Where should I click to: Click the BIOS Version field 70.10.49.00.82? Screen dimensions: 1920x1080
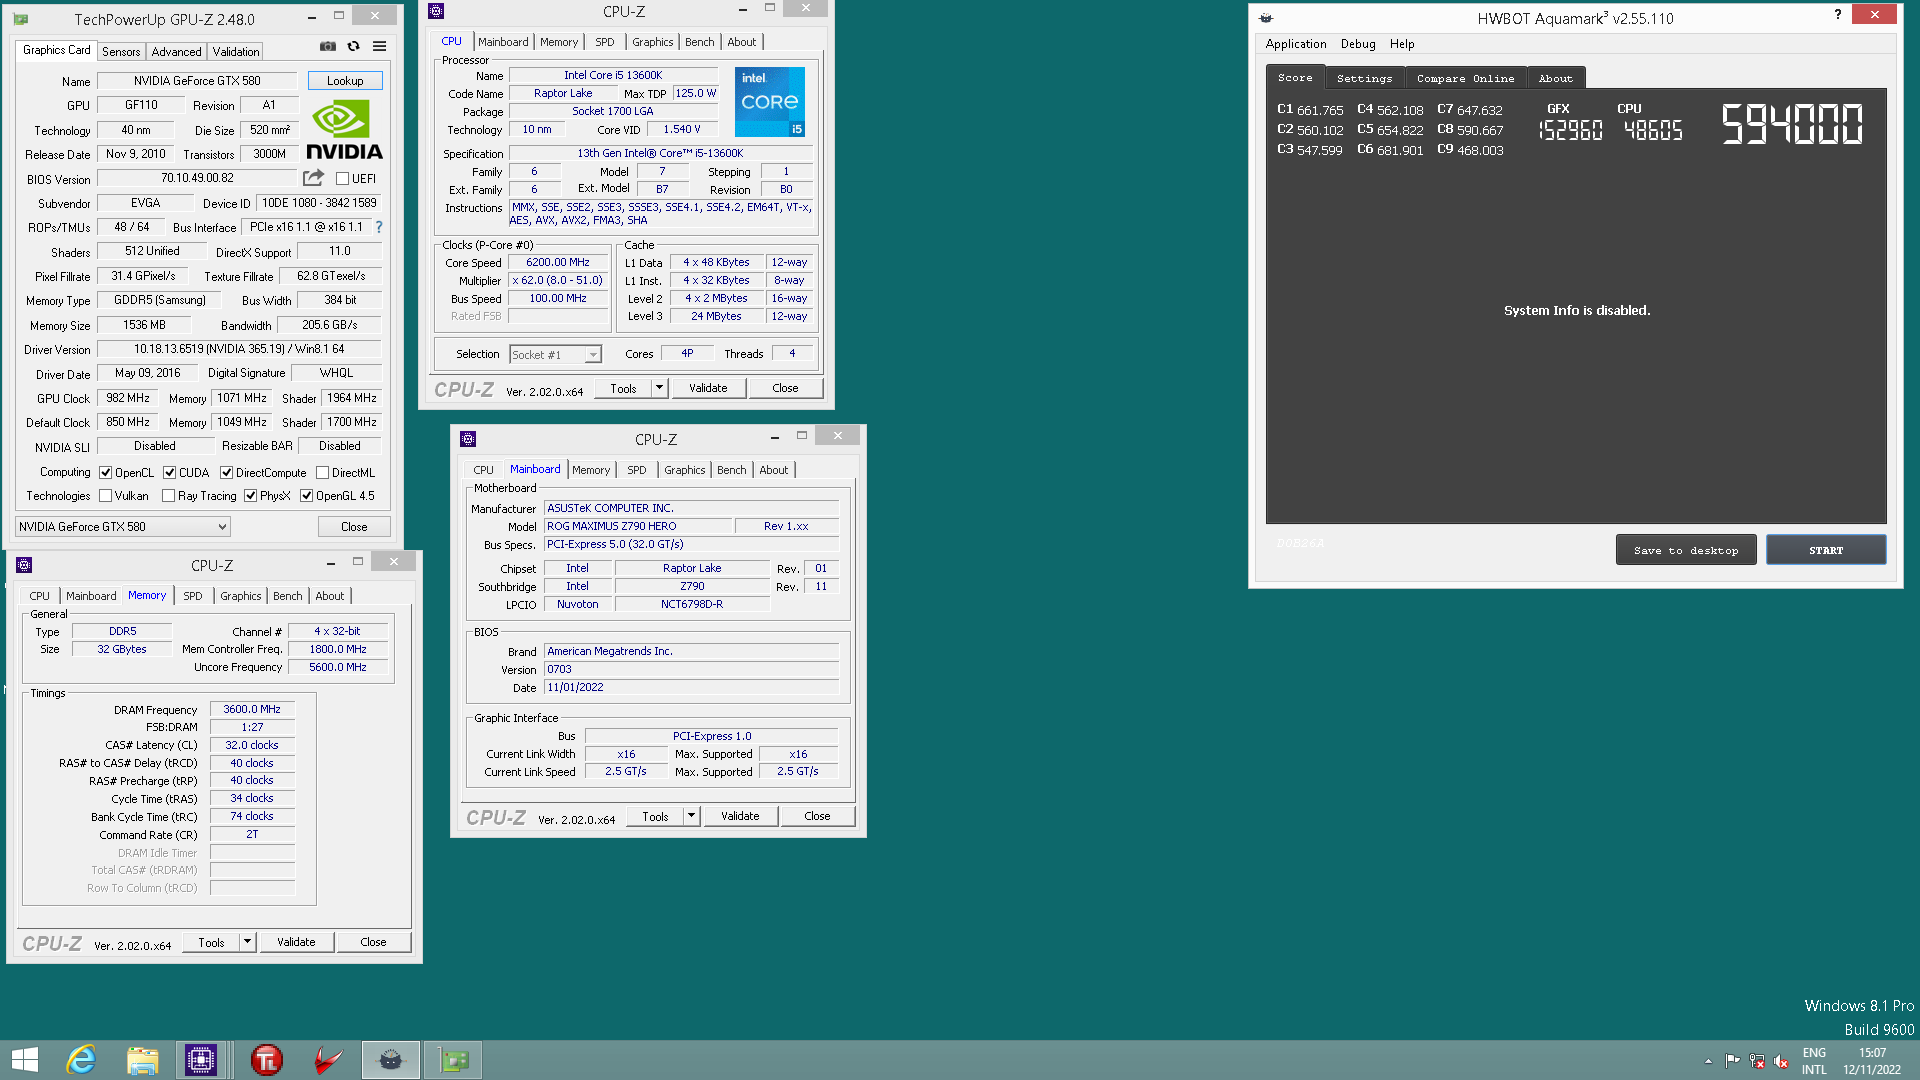(197, 178)
